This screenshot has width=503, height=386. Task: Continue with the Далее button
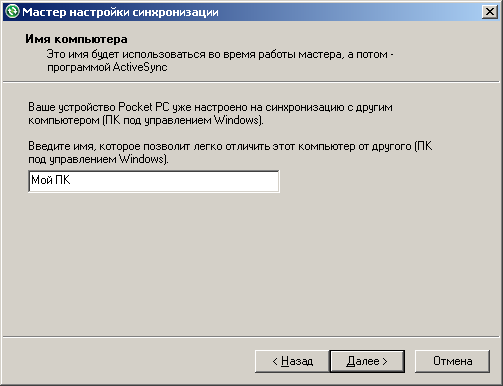point(367,361)
